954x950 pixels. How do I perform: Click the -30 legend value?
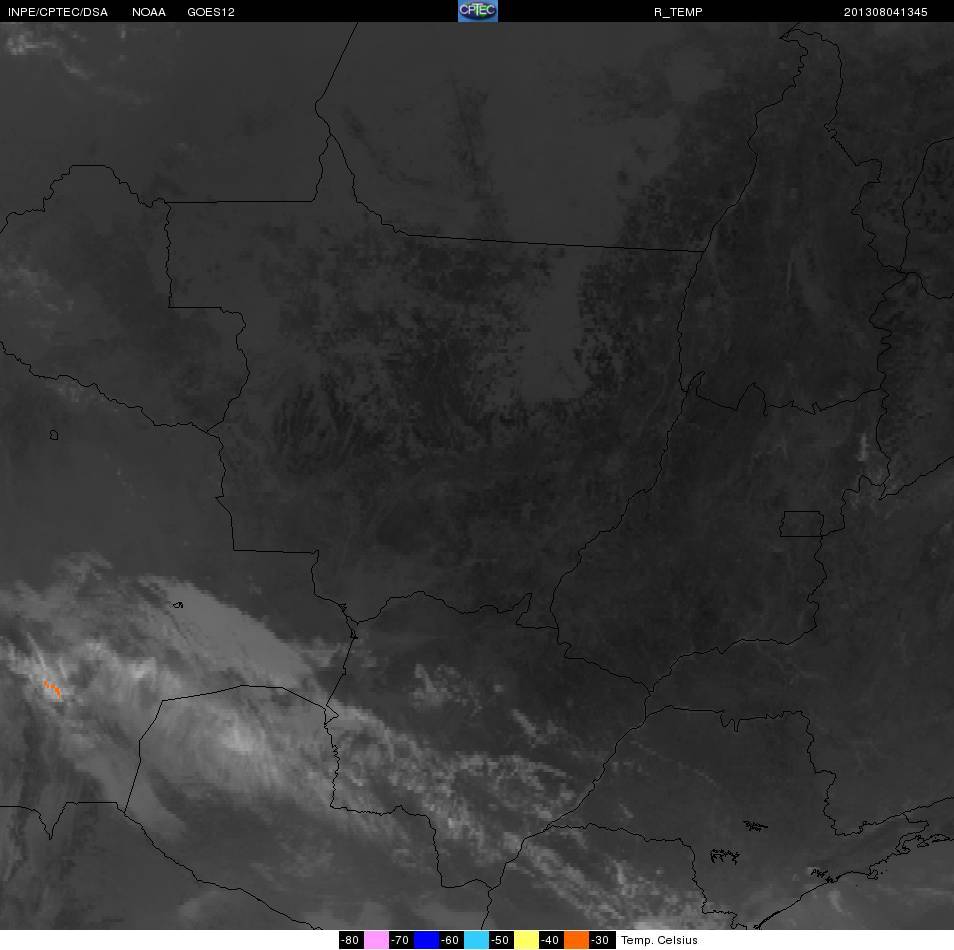click(x=602, y=940)
